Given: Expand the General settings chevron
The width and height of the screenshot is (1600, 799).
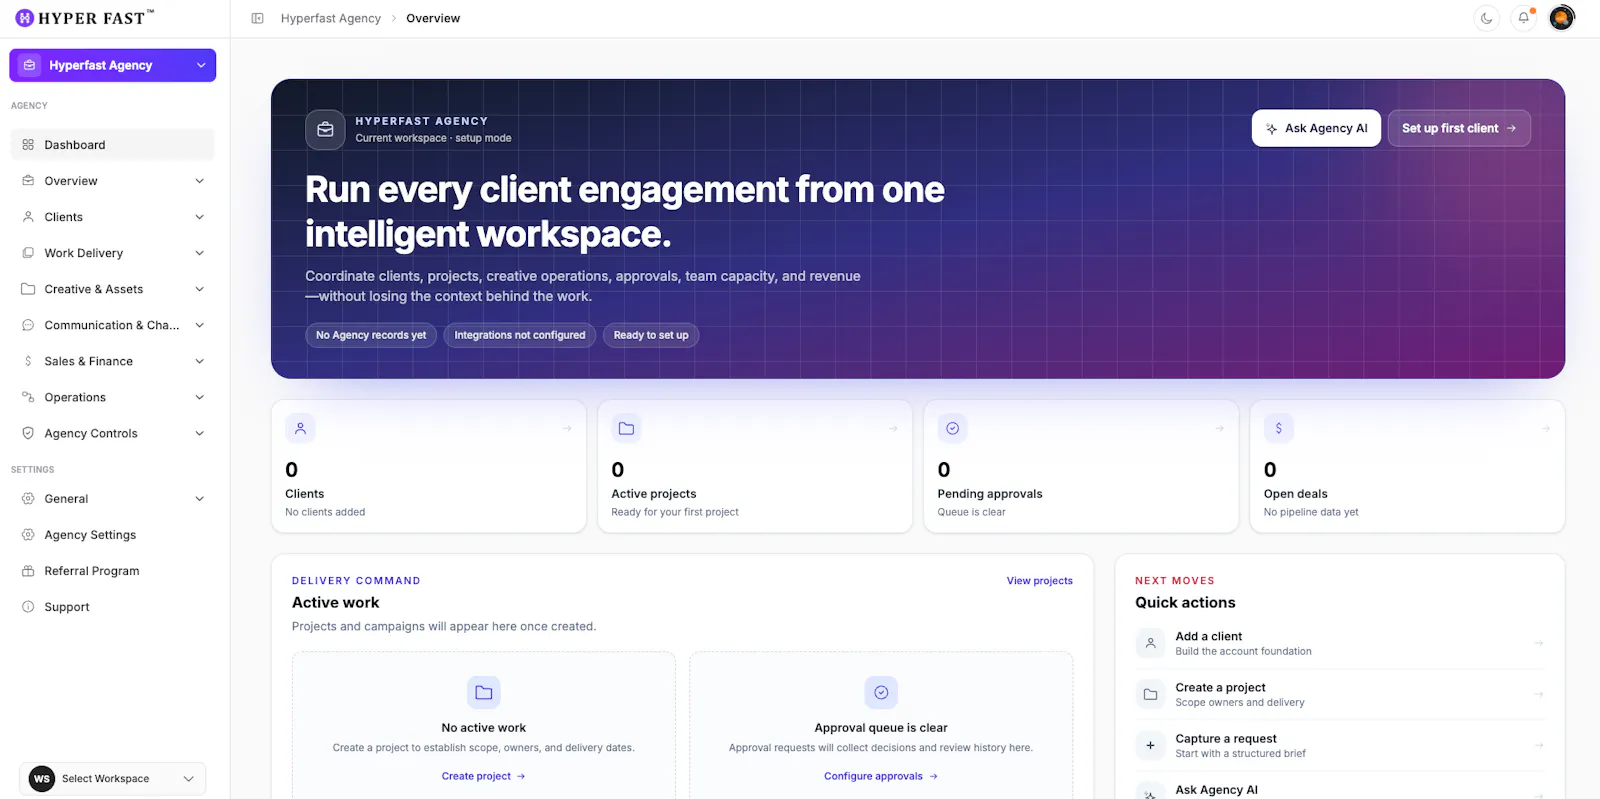Looking at the screenshot, I should click(200, 499).
